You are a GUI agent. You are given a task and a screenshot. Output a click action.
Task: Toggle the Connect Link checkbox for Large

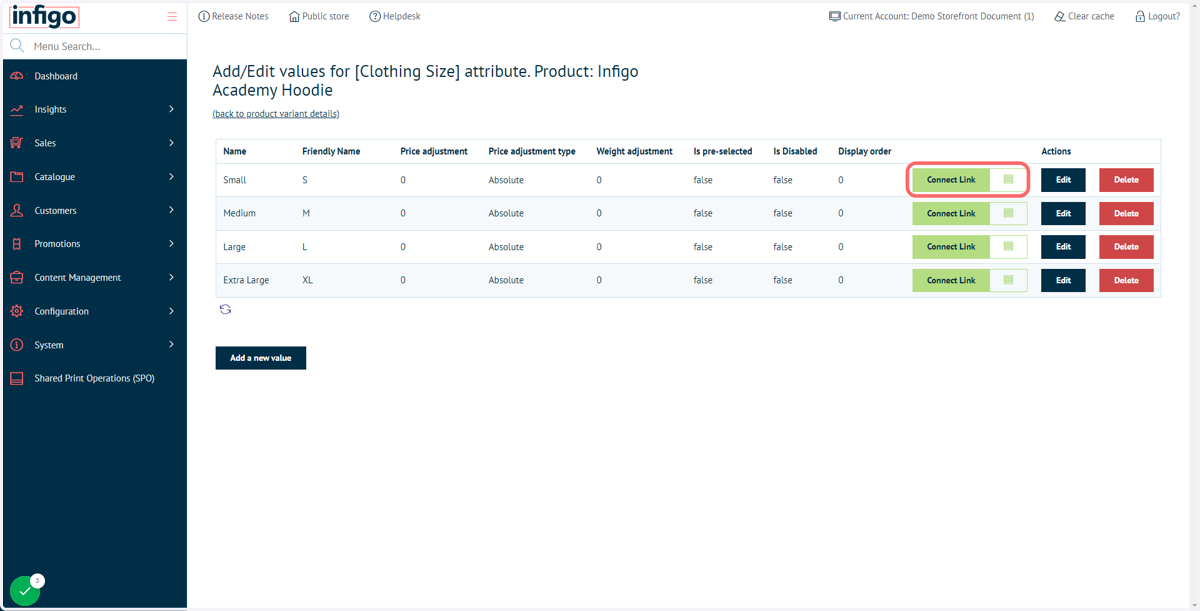tap(1008, 247)
